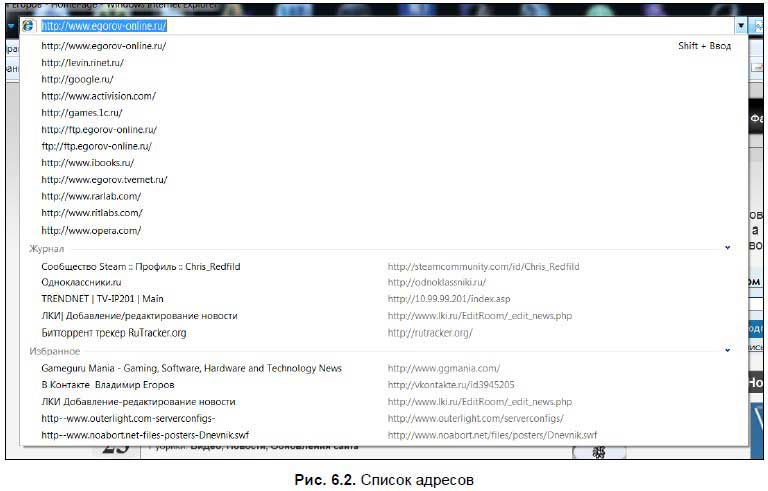Choose http://google.ru/ suggestion
Image resolution: width=768 pixels, height=491 pixels.
(77, 79)
